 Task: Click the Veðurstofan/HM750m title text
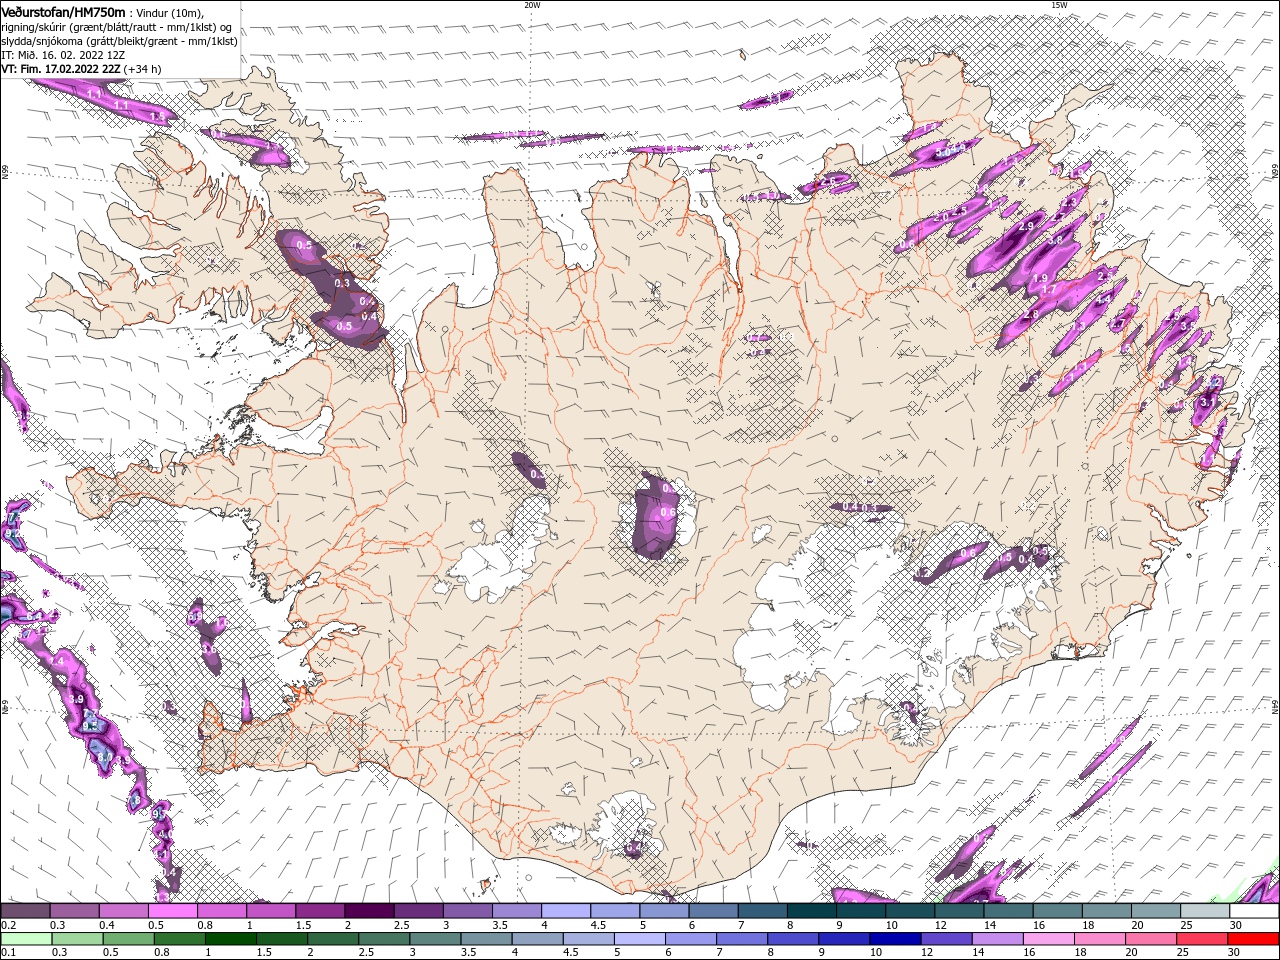pos(63,12)
